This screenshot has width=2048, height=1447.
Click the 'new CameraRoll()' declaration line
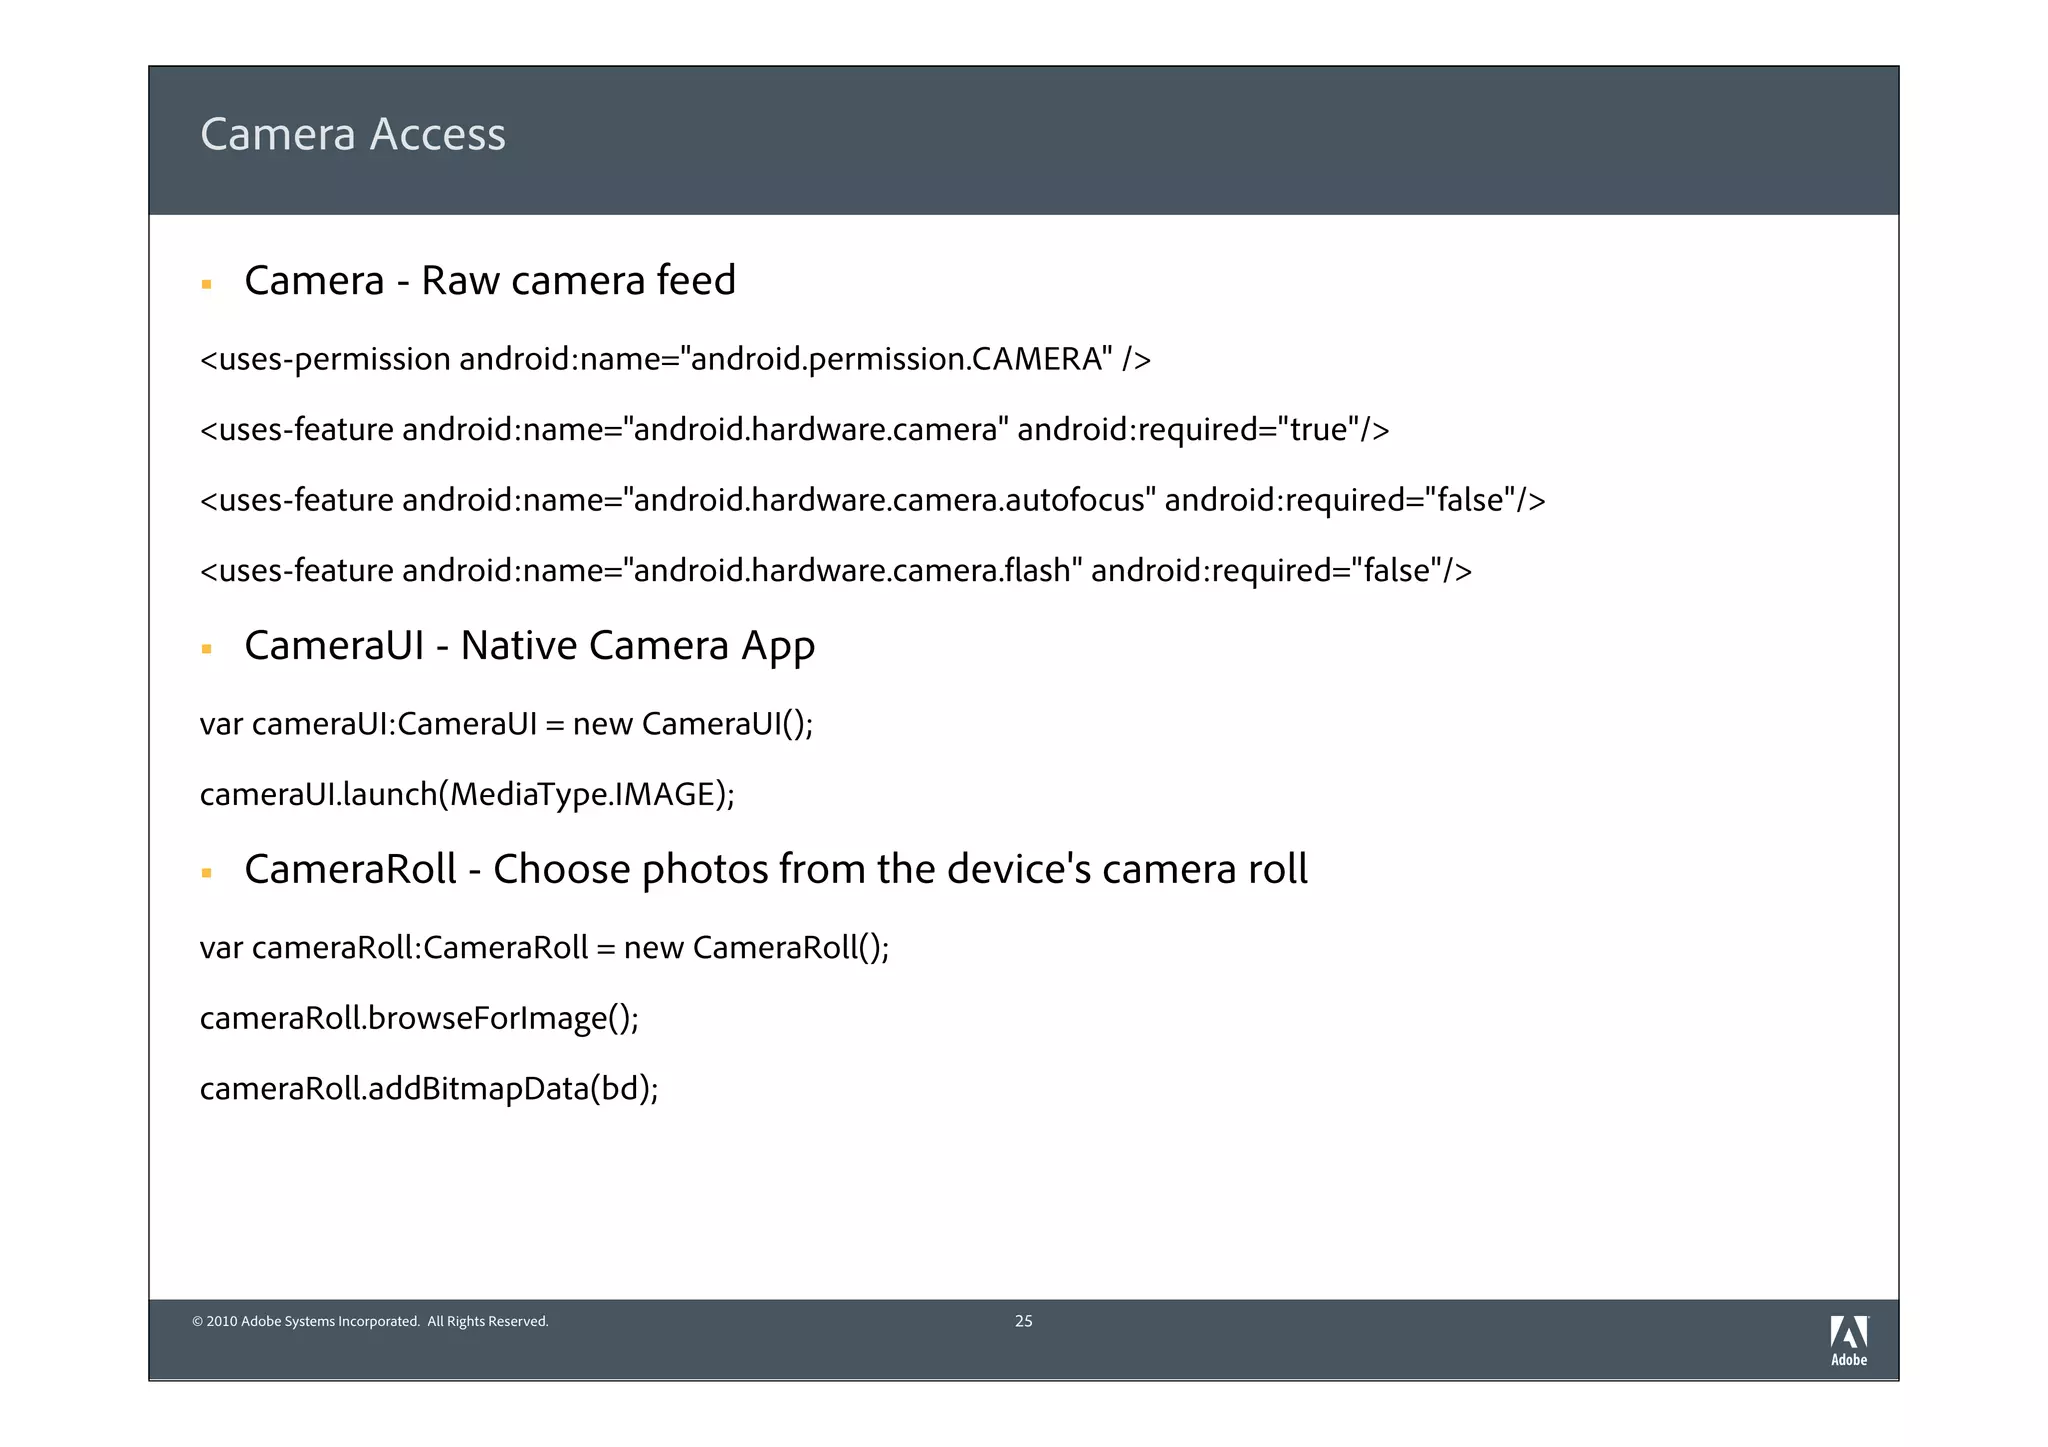pyautogui.click(x=544, y=948)
